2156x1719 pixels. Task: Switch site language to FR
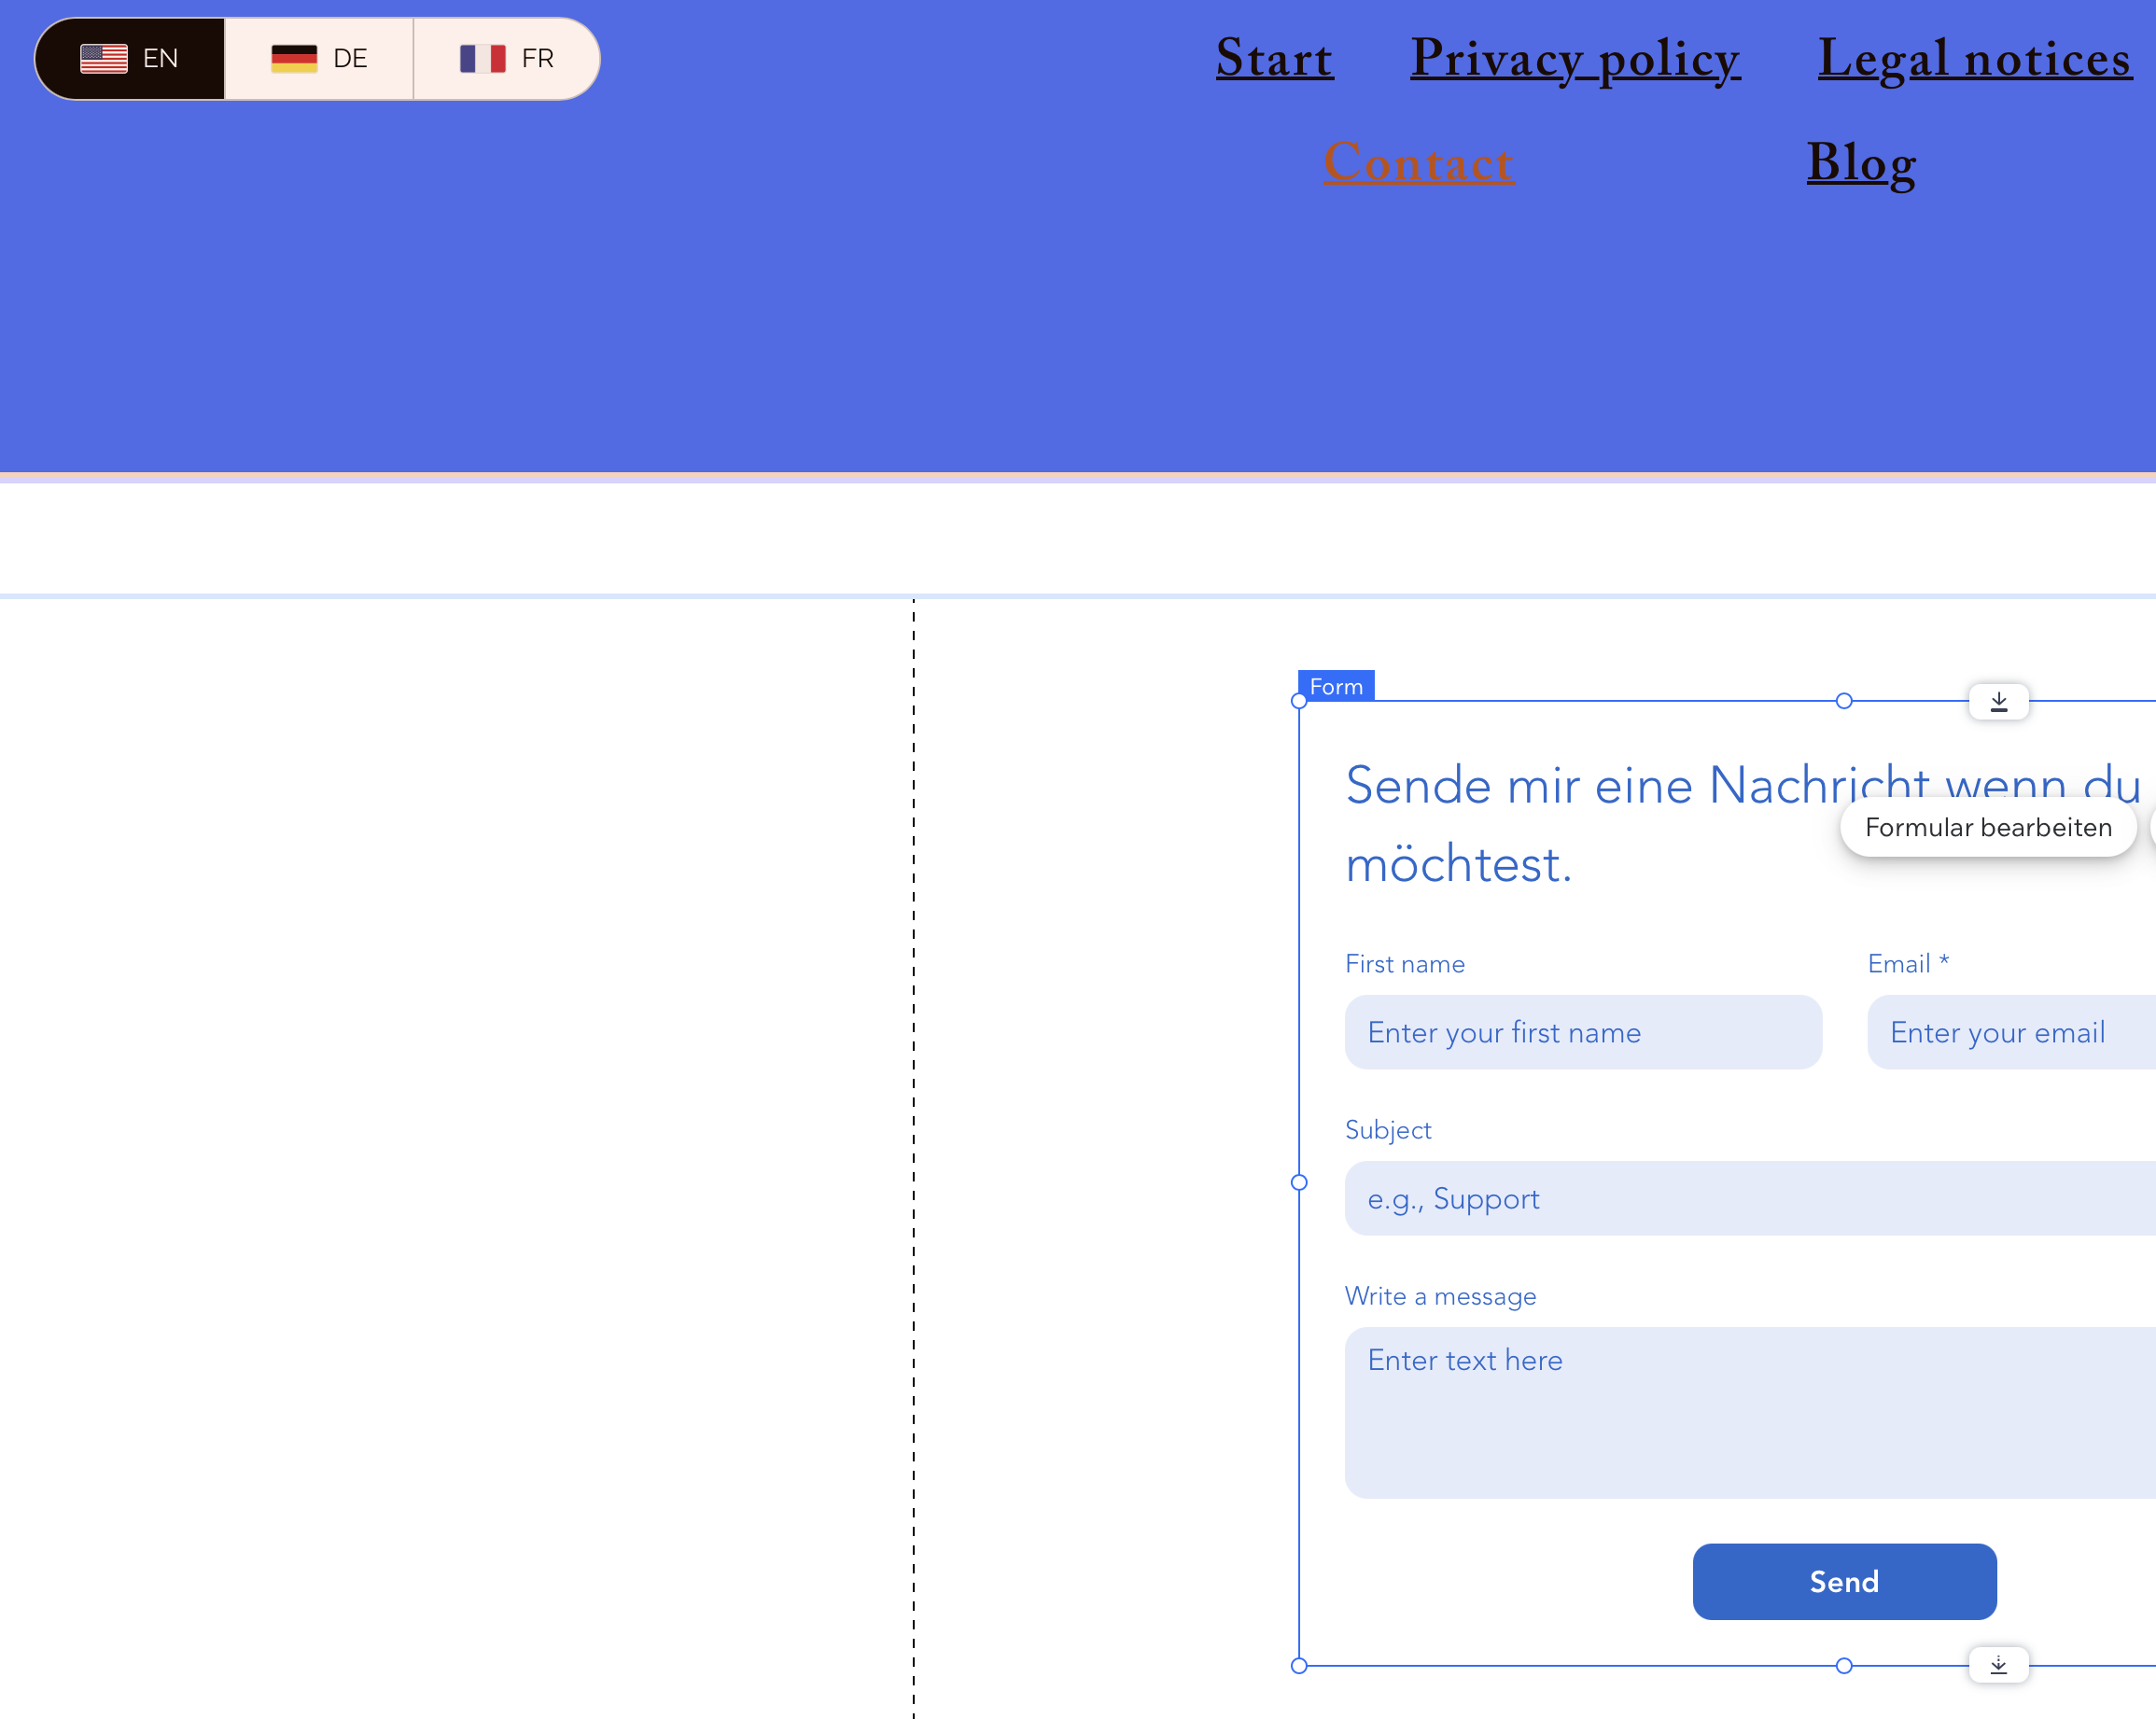(507, 59)
